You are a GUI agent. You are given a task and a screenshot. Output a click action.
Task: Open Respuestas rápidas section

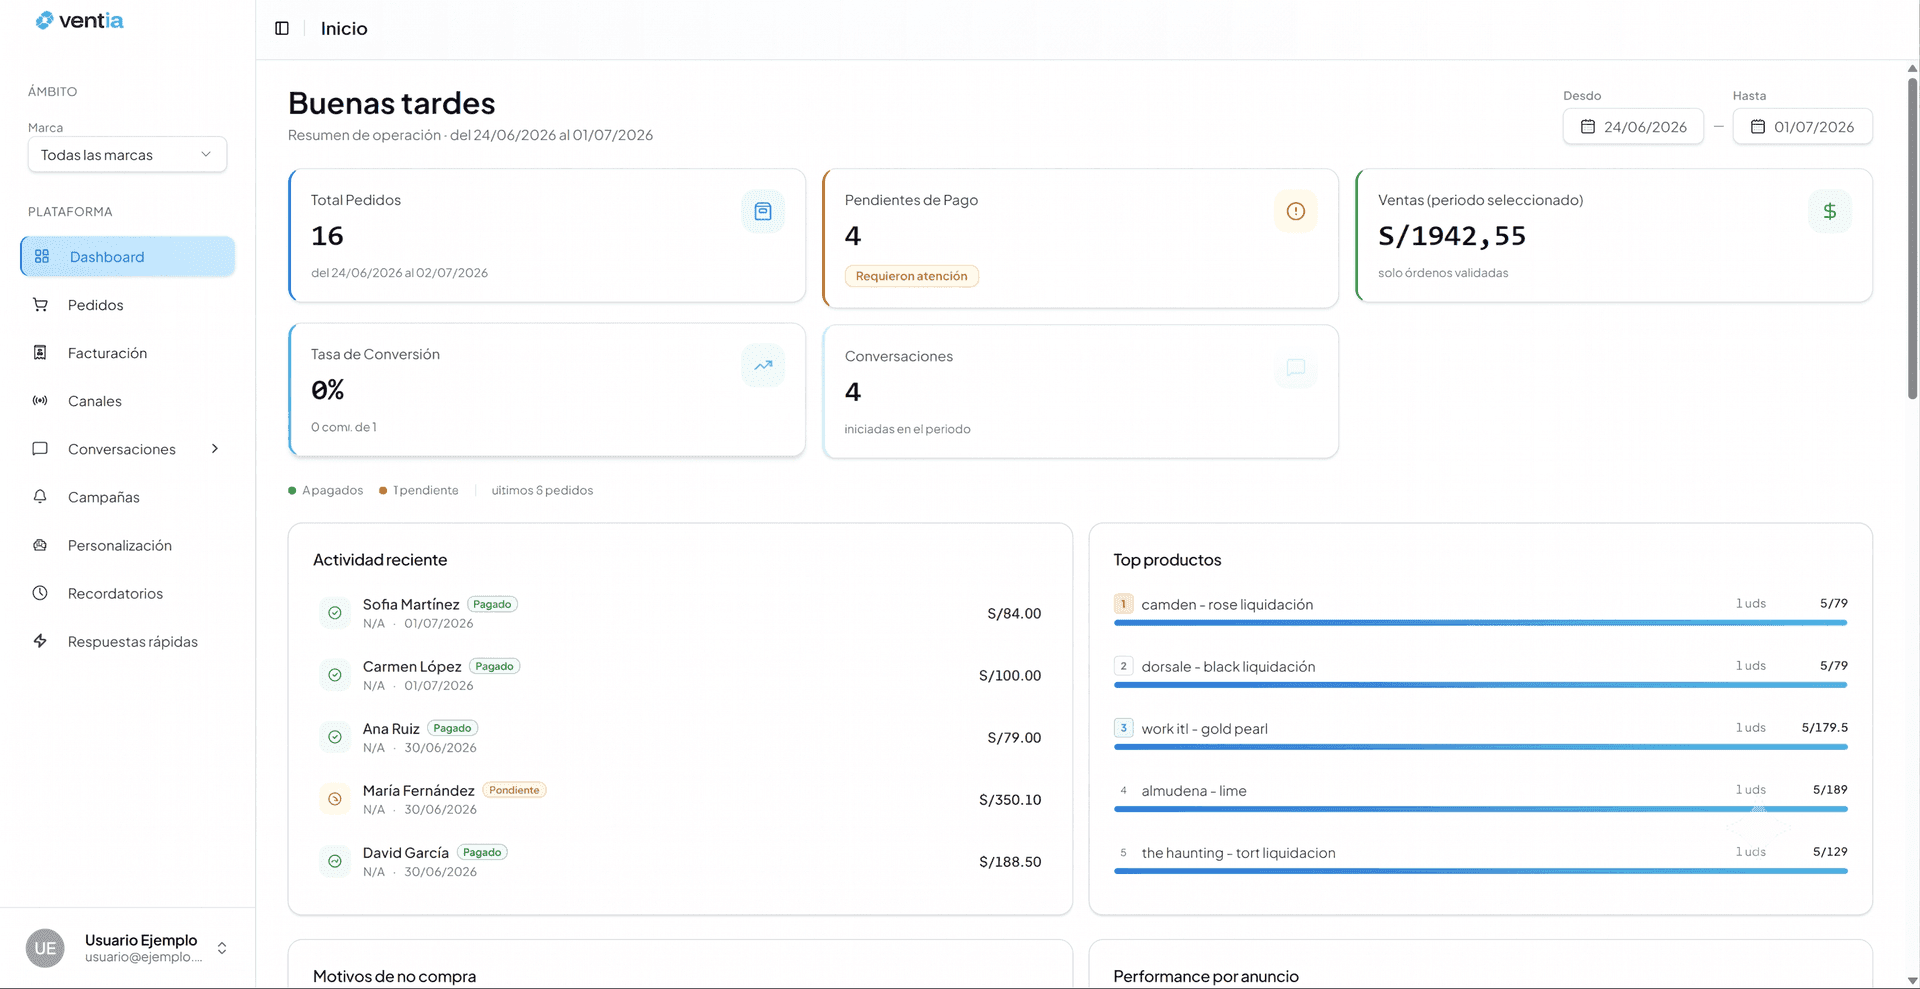128,641
